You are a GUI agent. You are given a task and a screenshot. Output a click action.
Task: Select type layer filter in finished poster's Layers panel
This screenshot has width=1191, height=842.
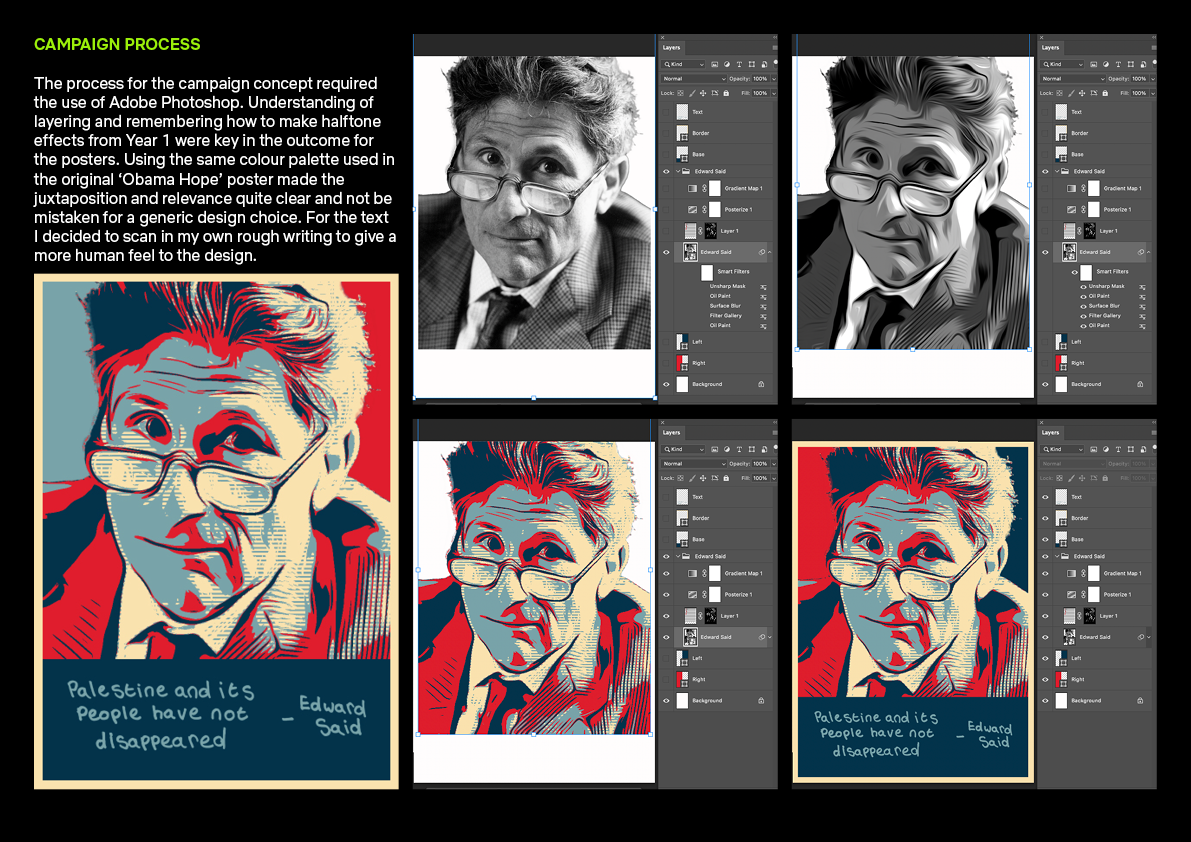coord(1118,449)
